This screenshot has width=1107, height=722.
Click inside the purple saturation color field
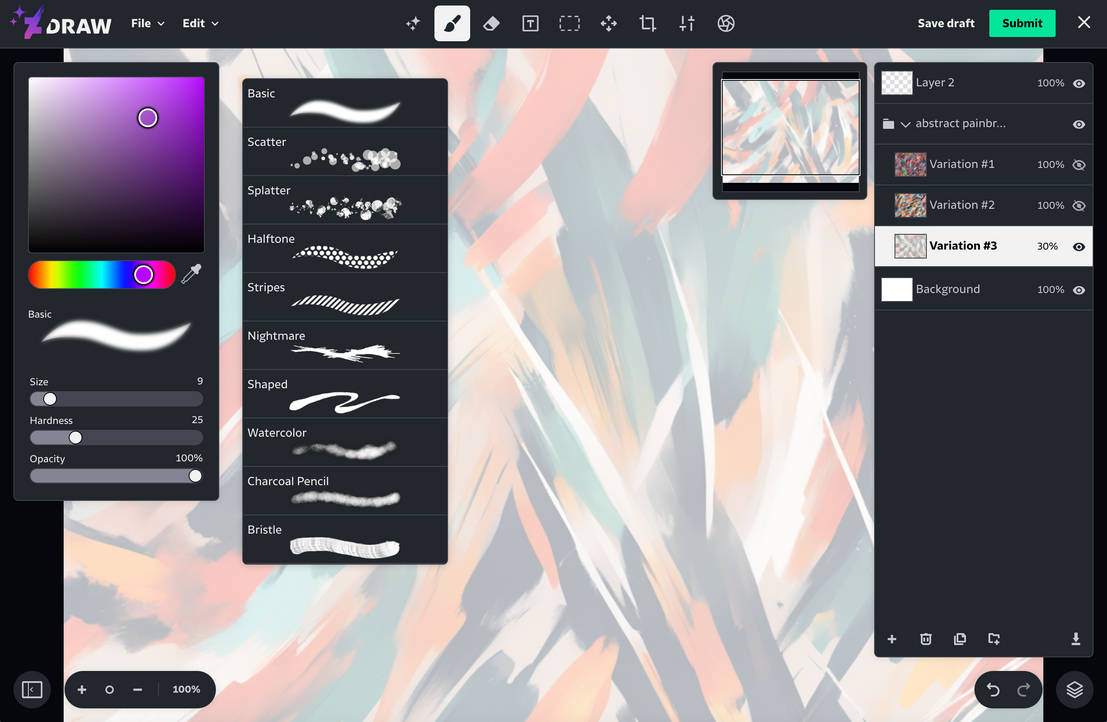coord(116,164)
